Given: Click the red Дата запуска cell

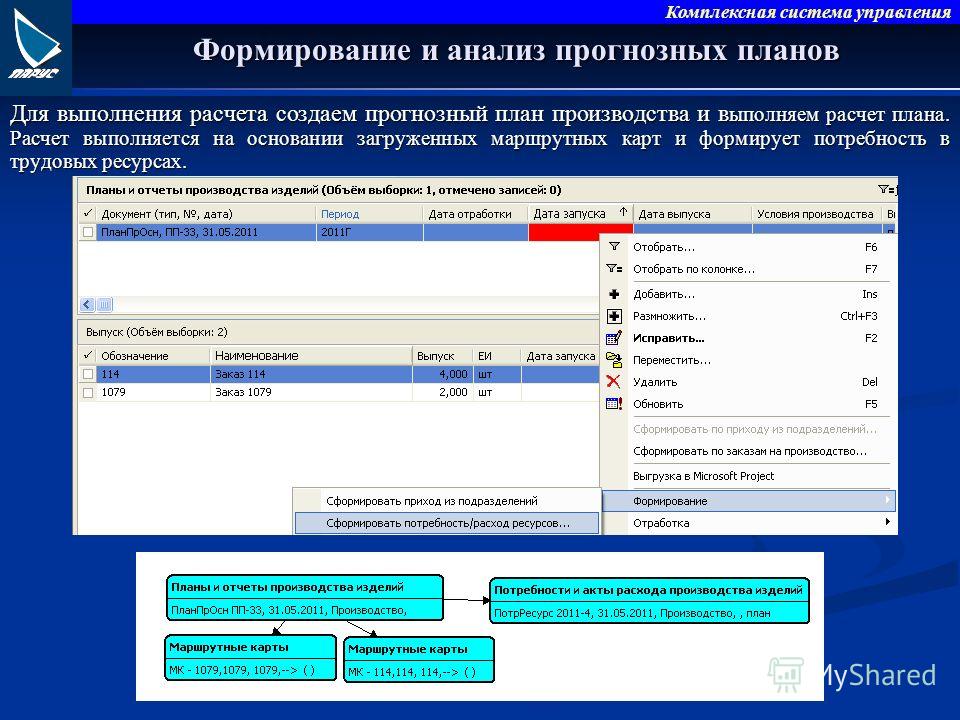Looking at the screenshot, I should pos(580,232).
